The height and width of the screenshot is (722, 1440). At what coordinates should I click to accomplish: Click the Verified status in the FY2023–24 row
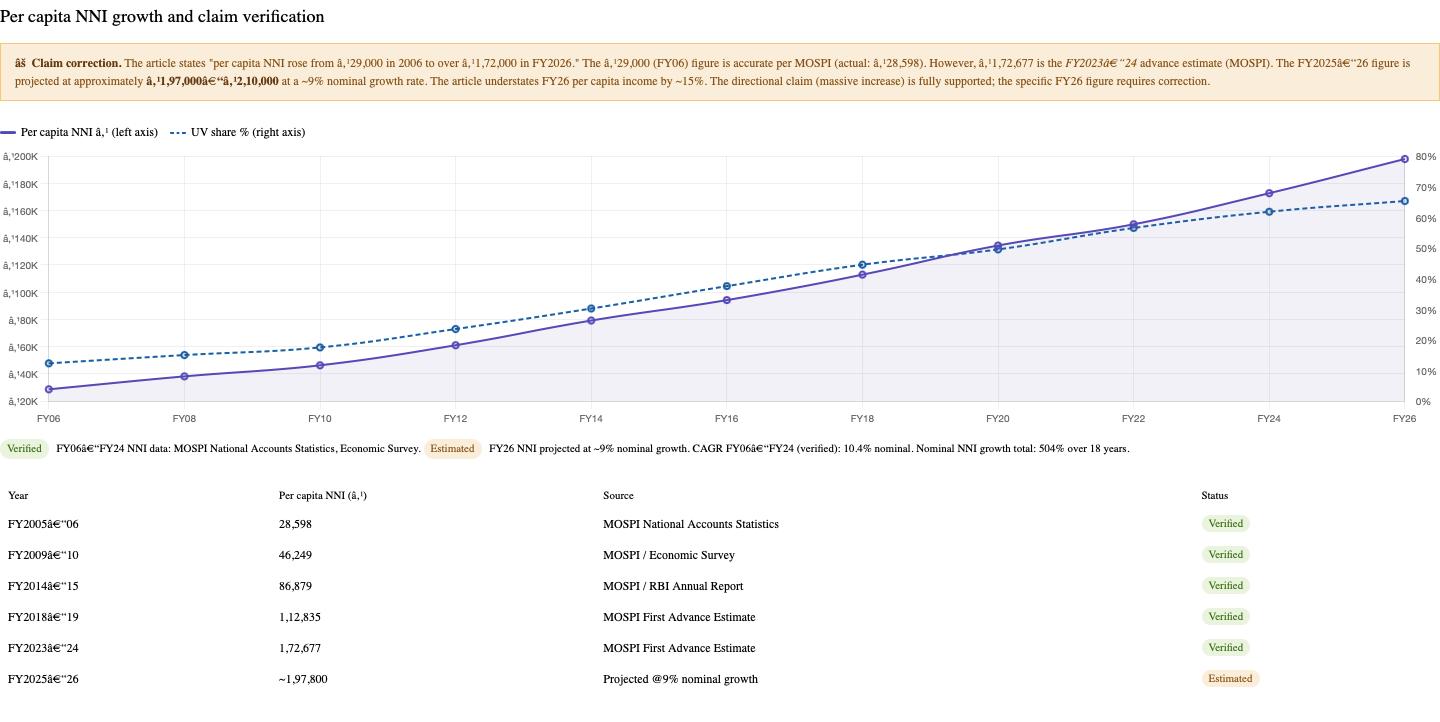point(1225,648)
